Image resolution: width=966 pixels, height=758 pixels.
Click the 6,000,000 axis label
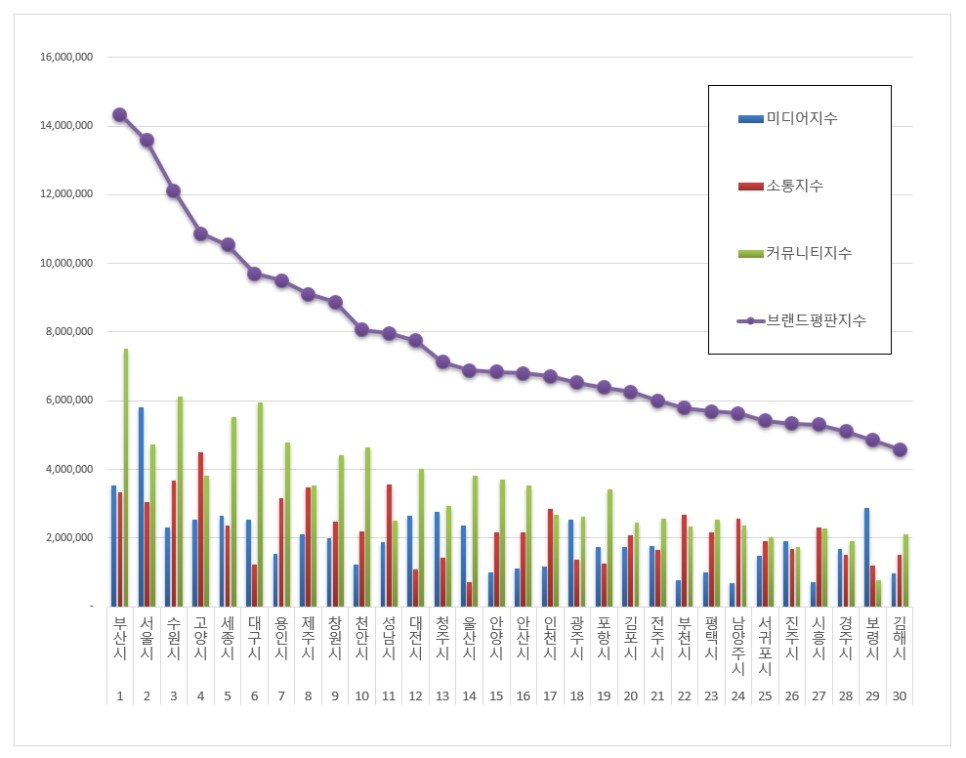[69, 400]
